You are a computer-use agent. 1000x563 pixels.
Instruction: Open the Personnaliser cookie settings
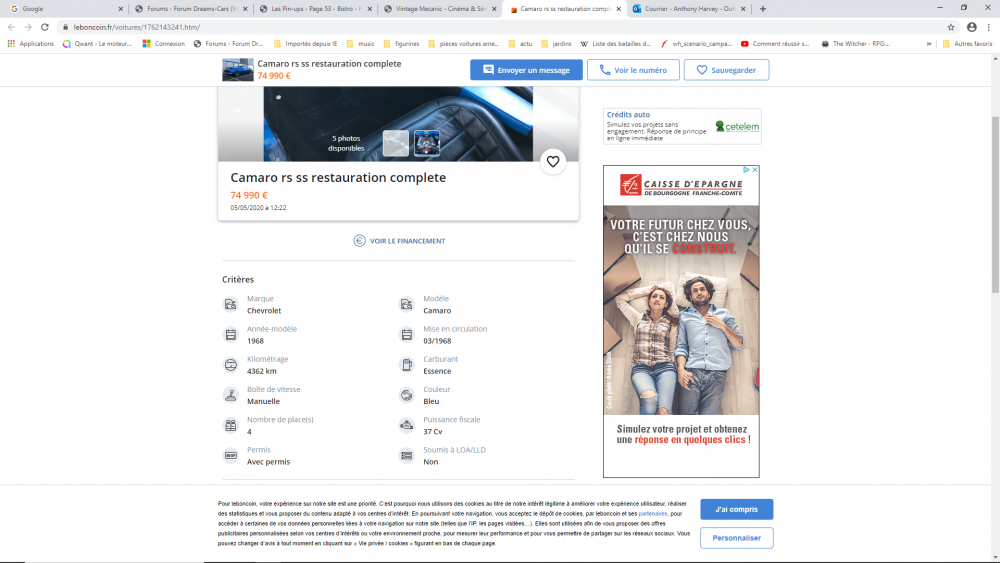736,538
